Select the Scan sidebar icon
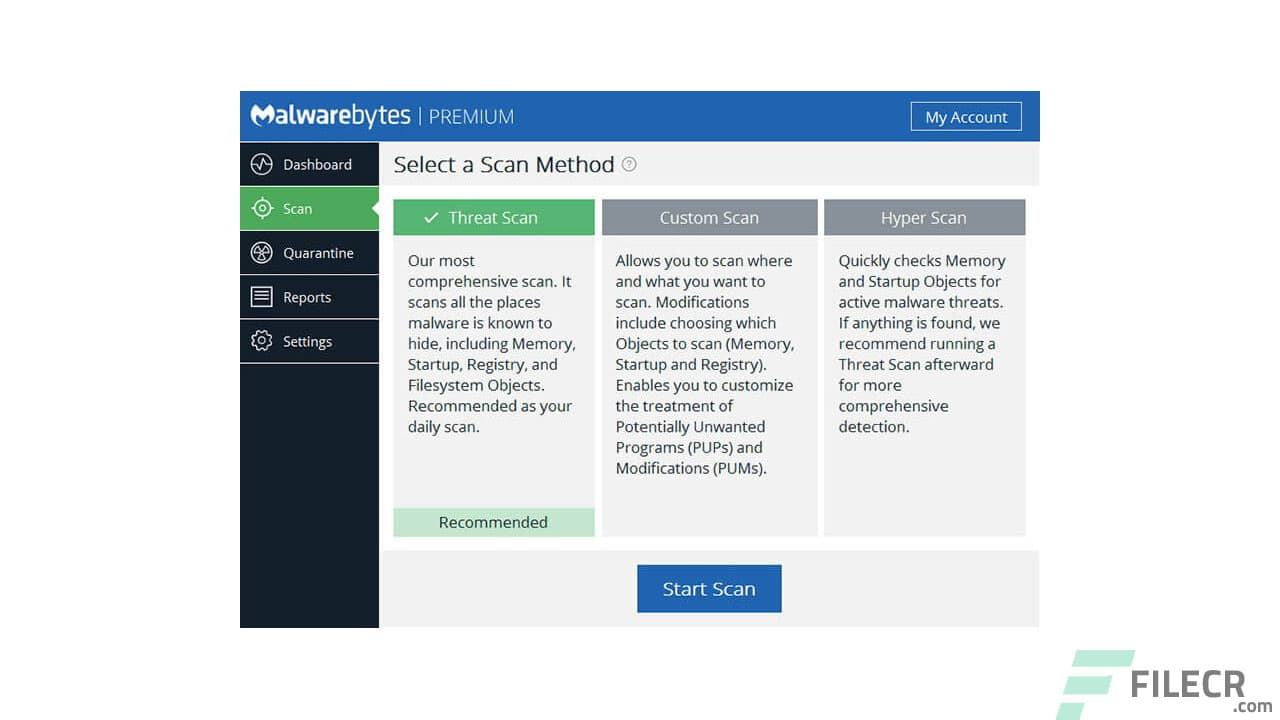 [262, 208]
